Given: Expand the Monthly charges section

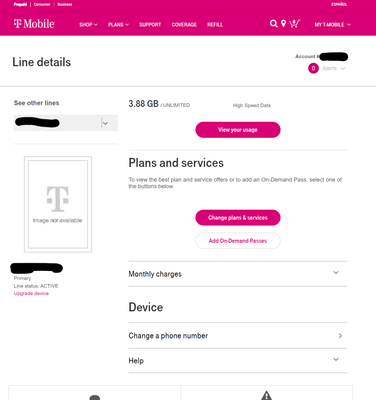Looking at the screenshot, I should tap(238, 274).
